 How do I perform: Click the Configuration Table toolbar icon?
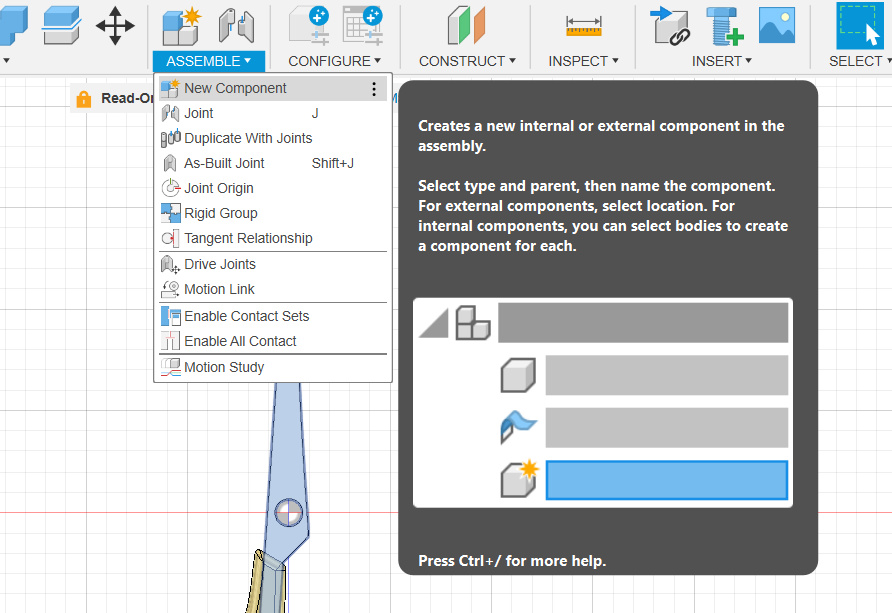(363, 26)
